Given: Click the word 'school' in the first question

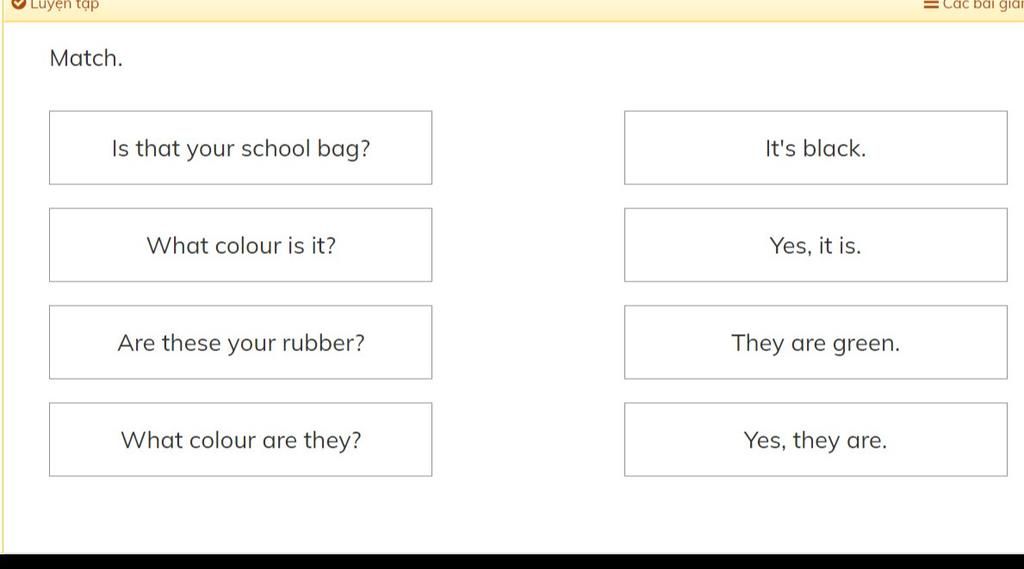Looking at the screenshot, I should tap(276, 149).
